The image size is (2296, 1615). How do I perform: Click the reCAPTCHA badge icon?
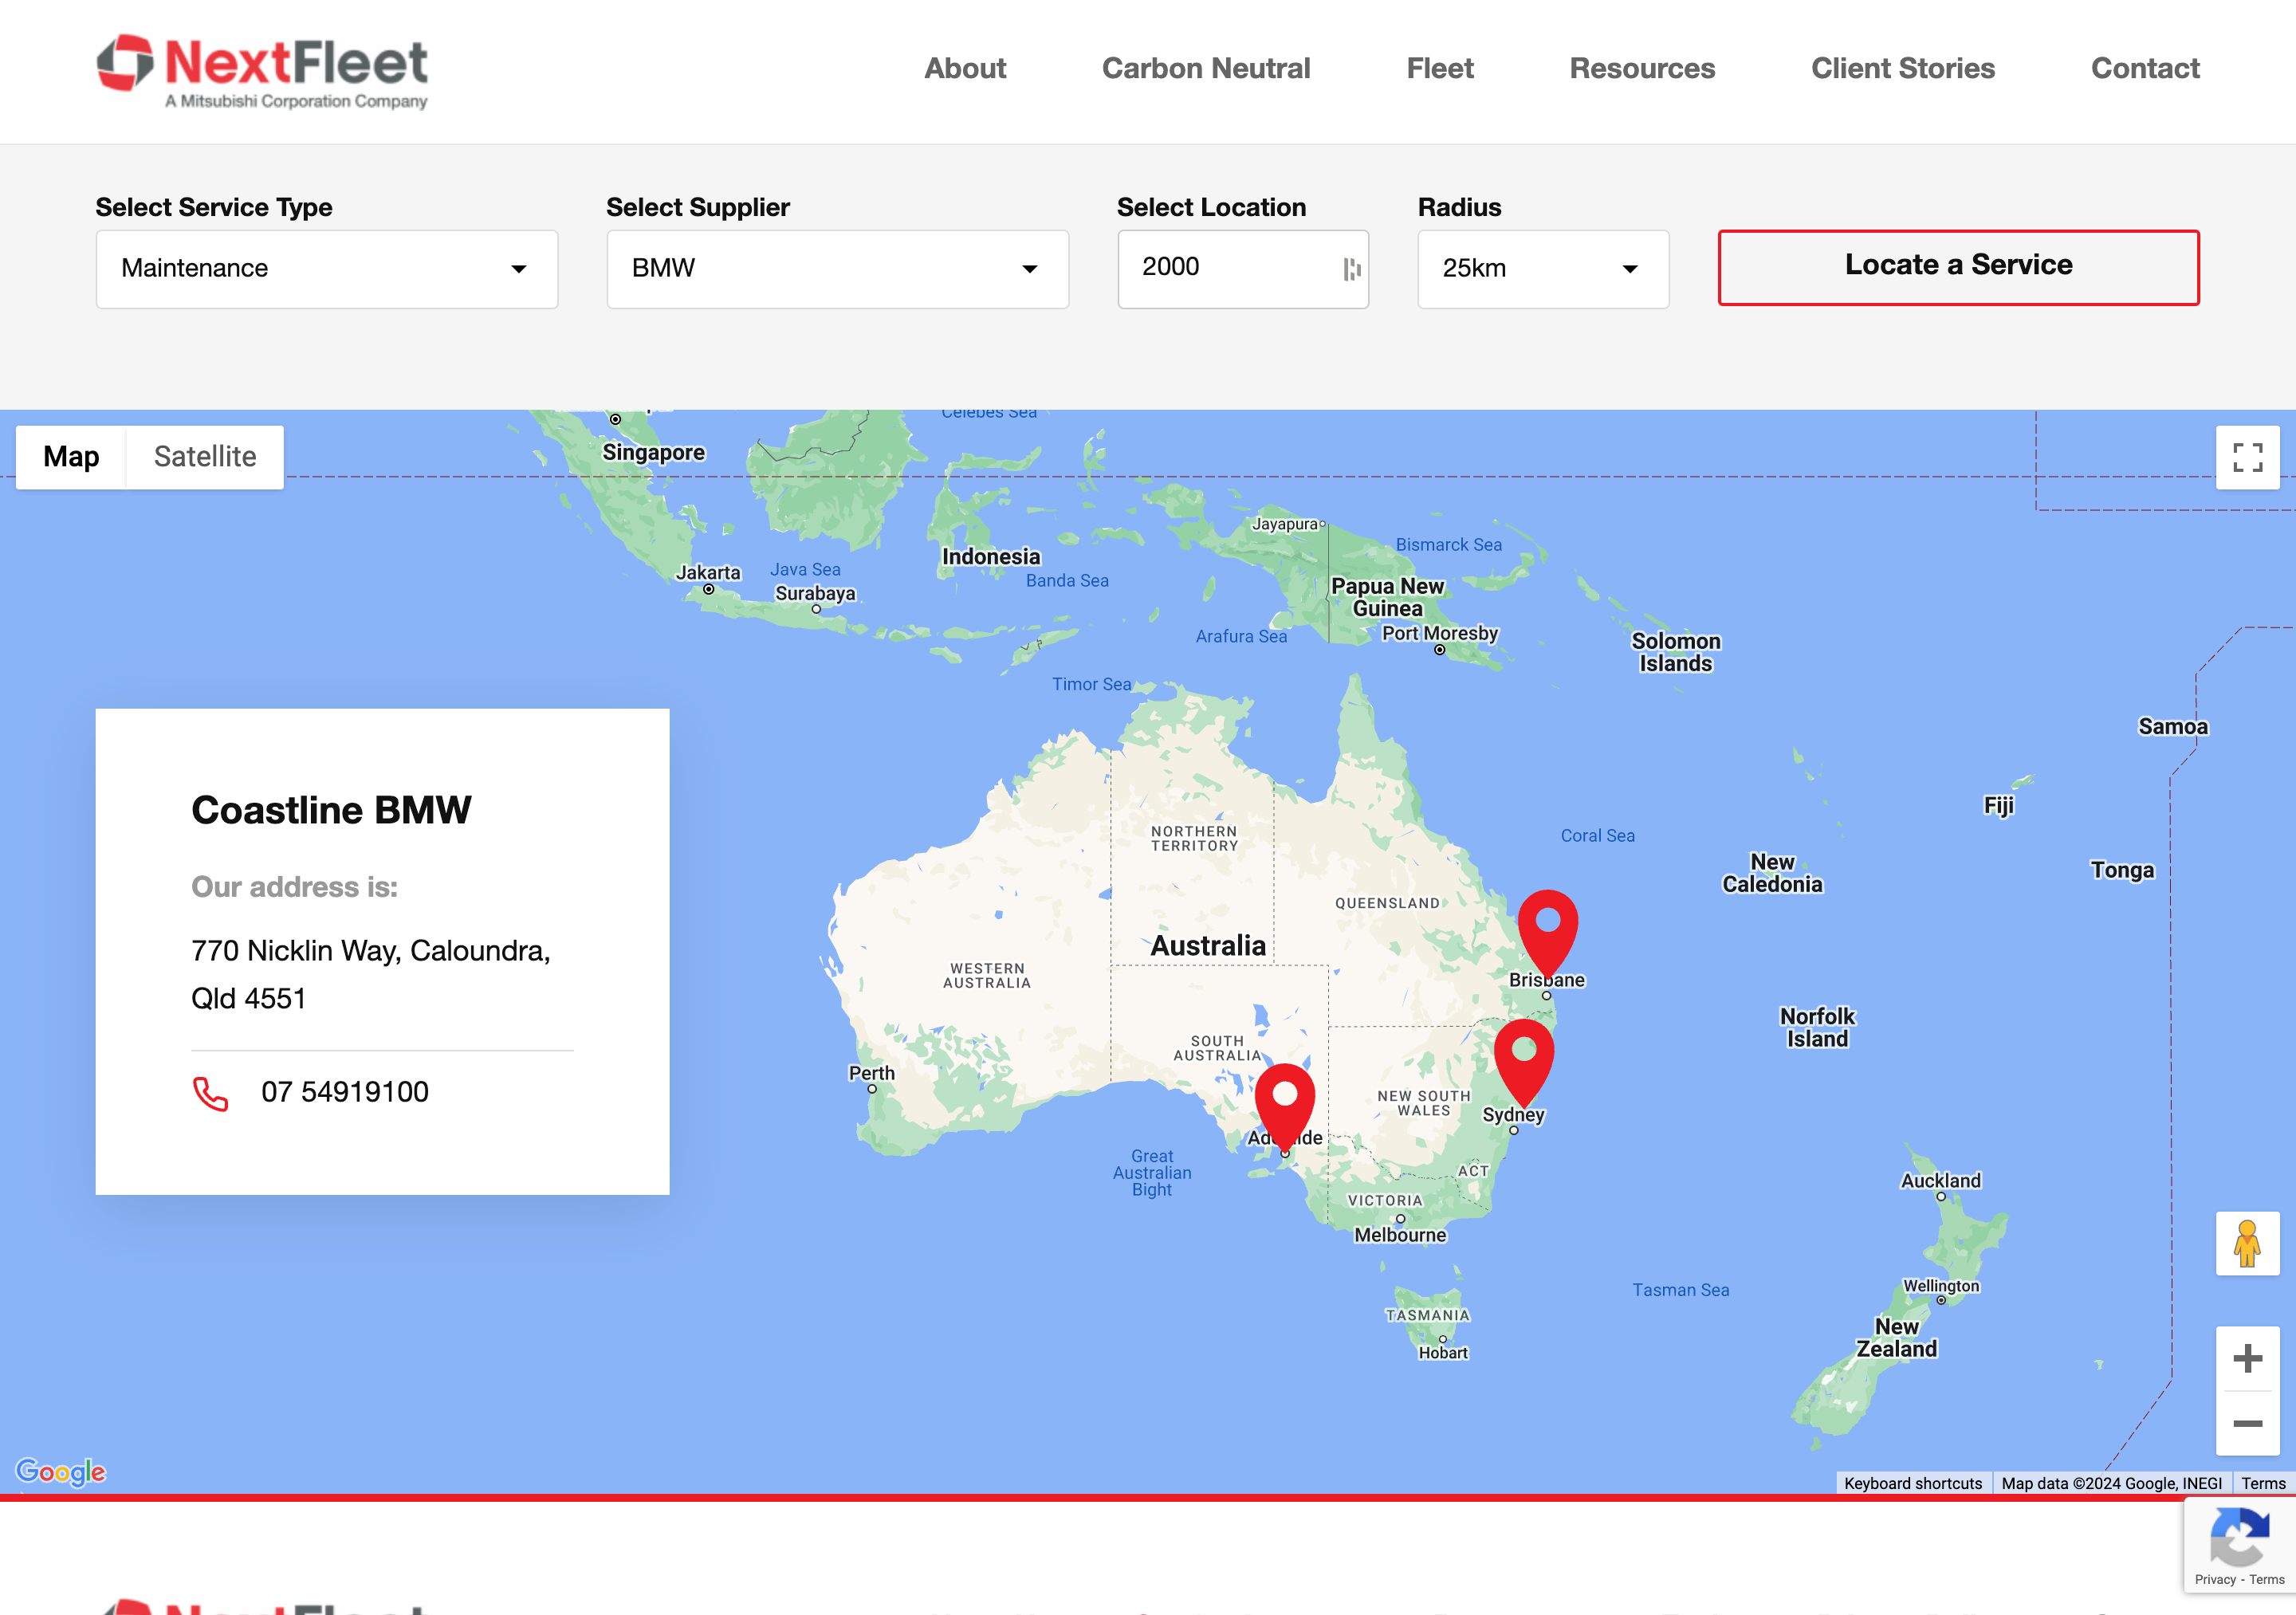pyautogui.click(x=2239, y=1537)
